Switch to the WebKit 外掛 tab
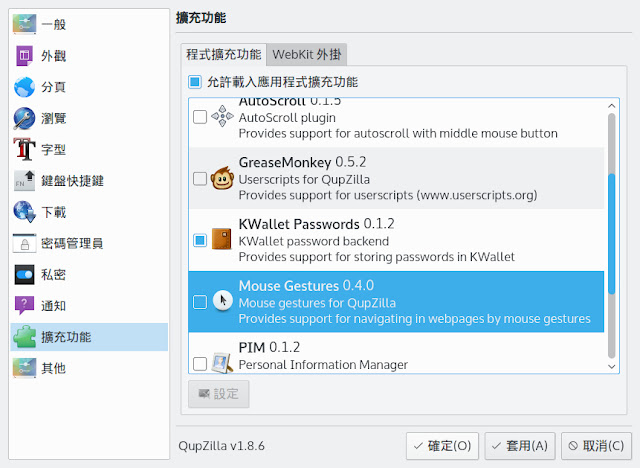 coord(308,54)
